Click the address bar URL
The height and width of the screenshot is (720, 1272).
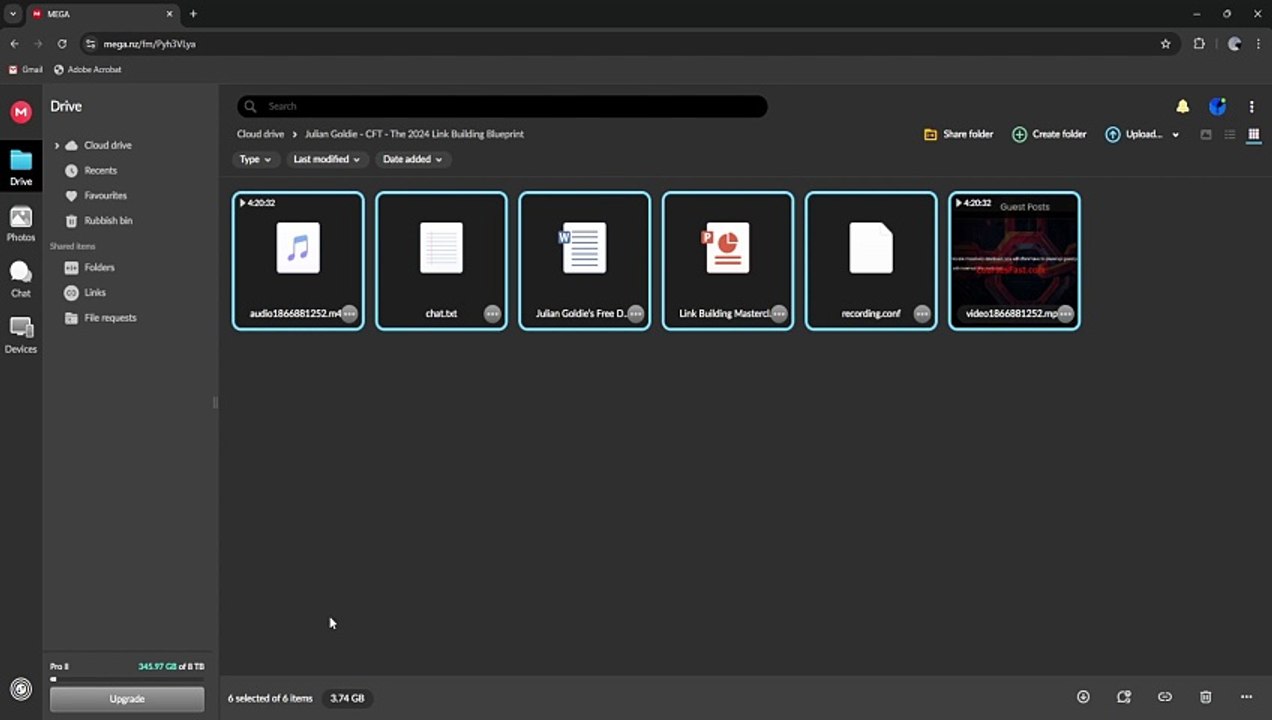pyautogui.click(x=150, y=44)
